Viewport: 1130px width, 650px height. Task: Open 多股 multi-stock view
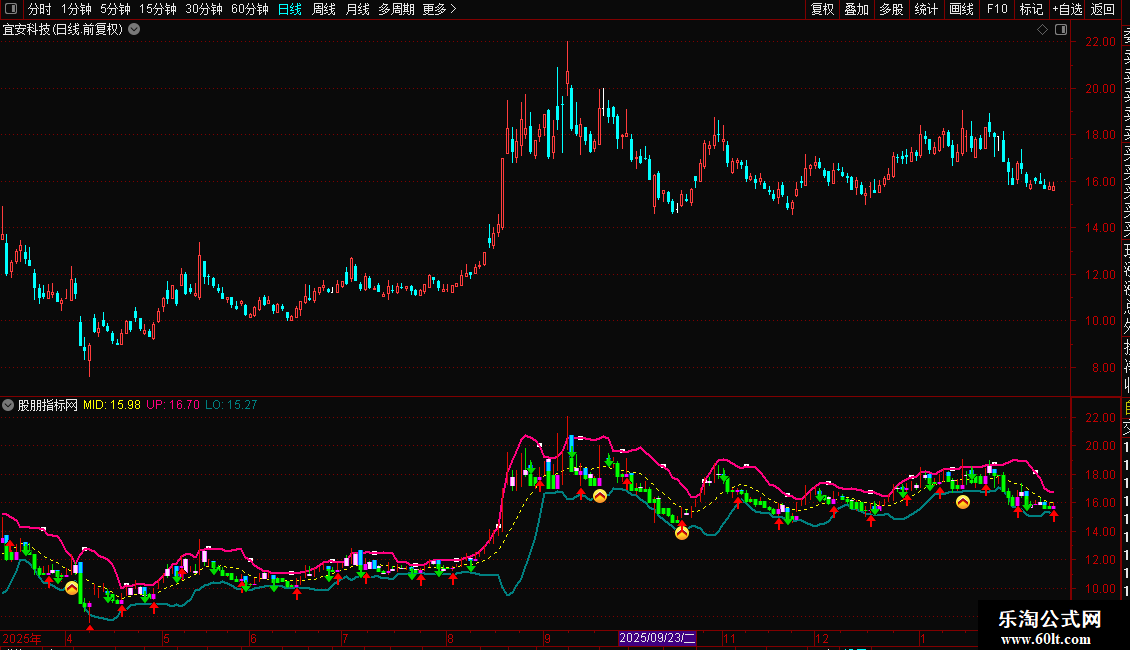891,9
